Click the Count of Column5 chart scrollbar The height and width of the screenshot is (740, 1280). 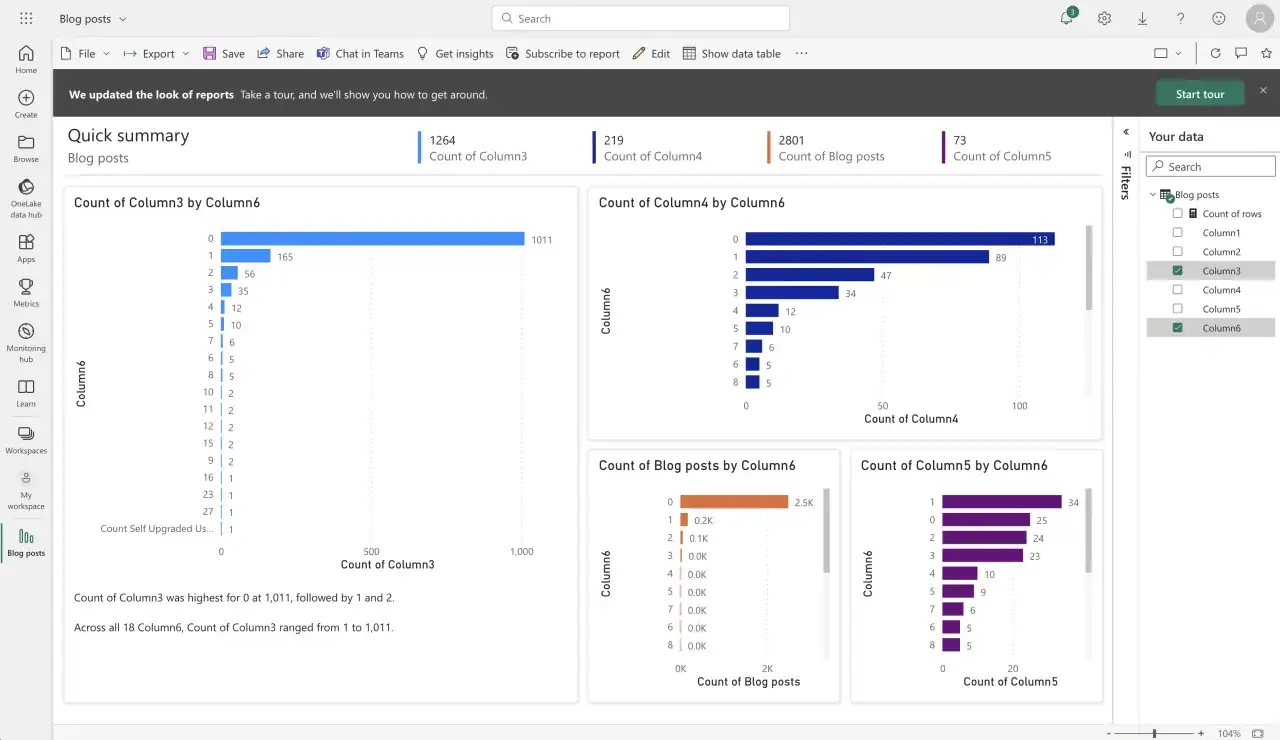(1089, 531)
